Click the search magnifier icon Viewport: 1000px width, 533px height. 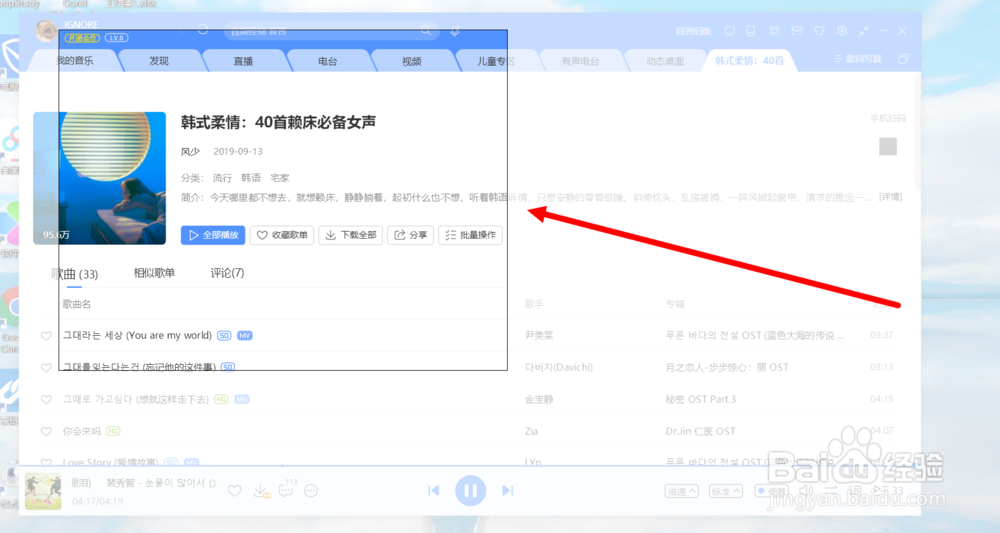click(x=426, y=31)
